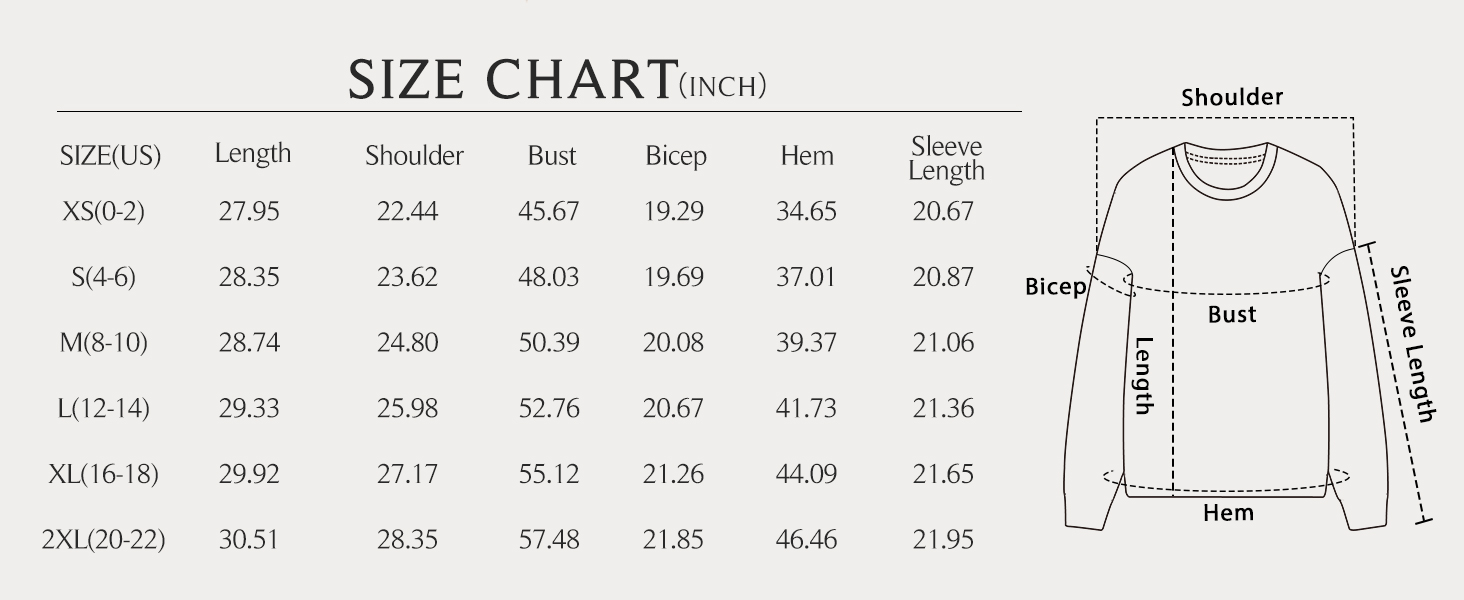Choose the L(12-14) size row label
1464x600 pixels.
coord(104,408)
